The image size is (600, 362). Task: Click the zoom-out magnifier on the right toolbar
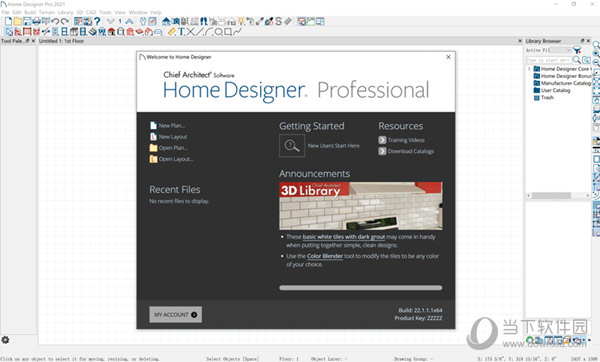click(596, 63)
